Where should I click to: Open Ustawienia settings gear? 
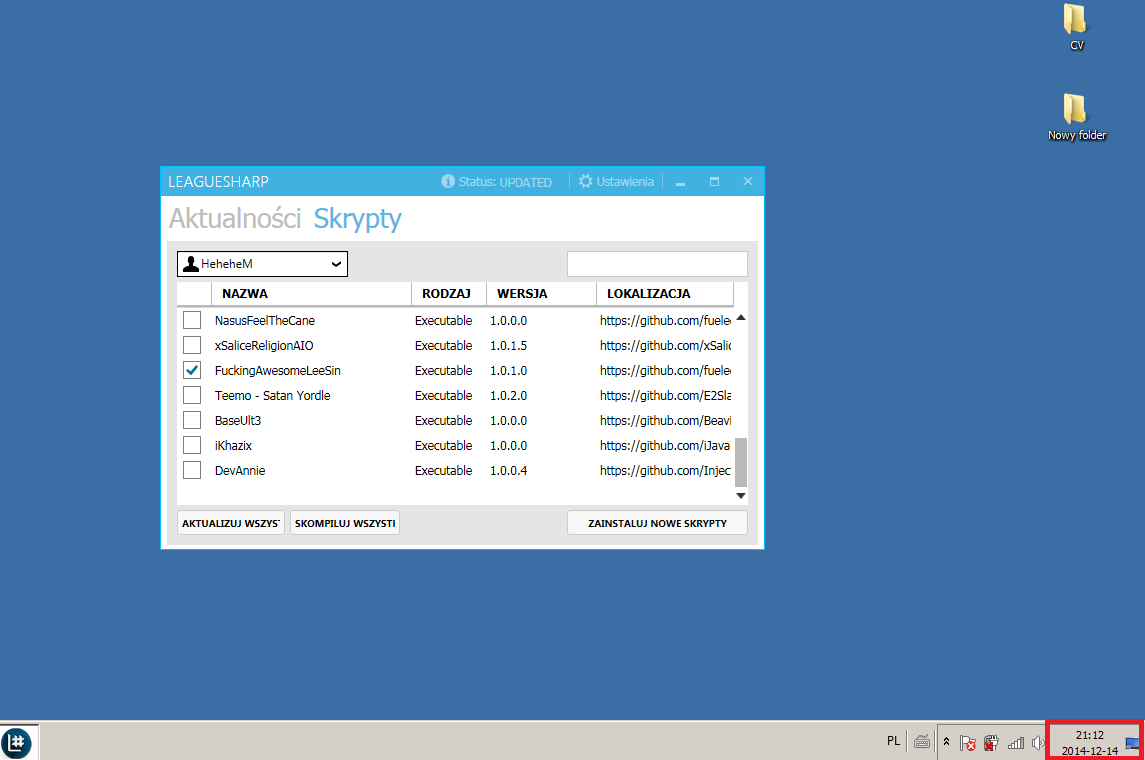[586, 181]
